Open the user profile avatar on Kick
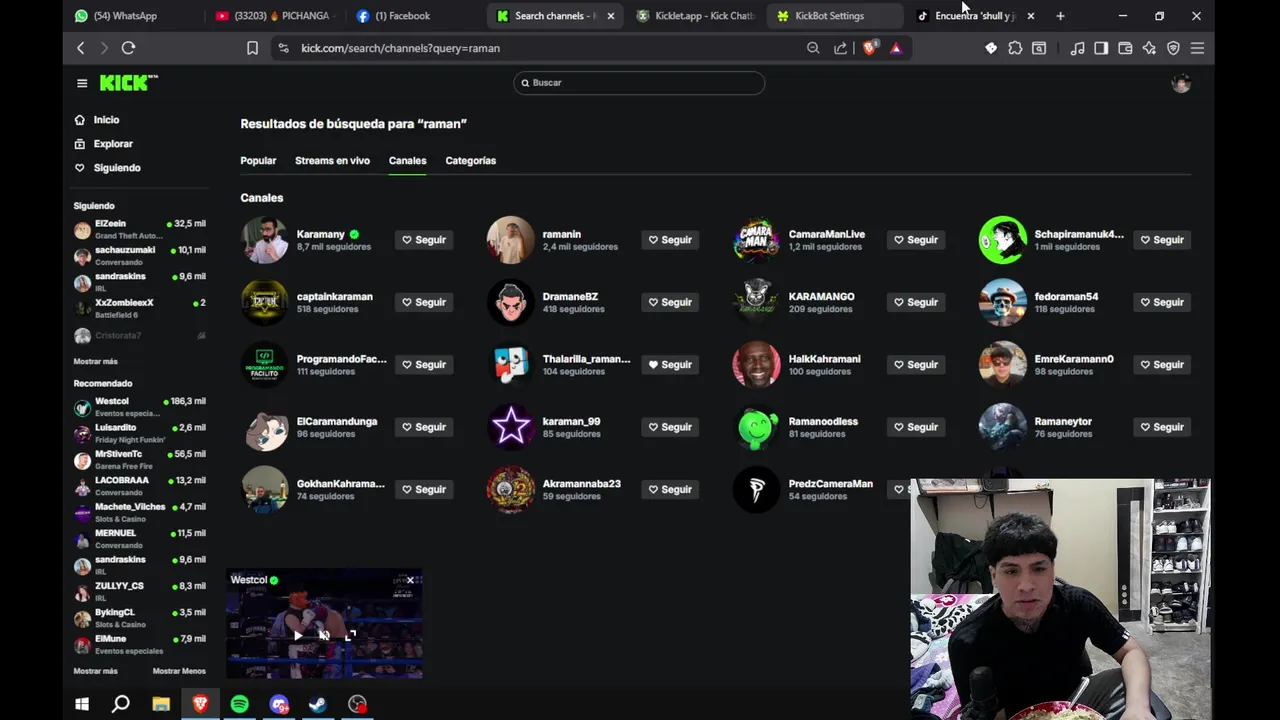The image size is (1280, 720). (x=1181, y=84)
